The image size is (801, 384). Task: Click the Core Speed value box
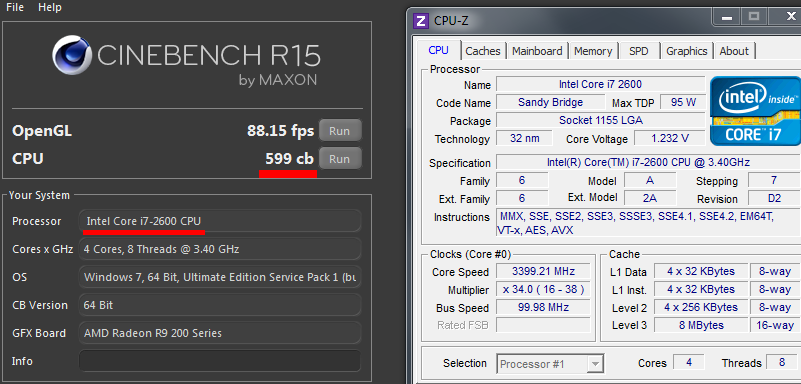(543, 271)
